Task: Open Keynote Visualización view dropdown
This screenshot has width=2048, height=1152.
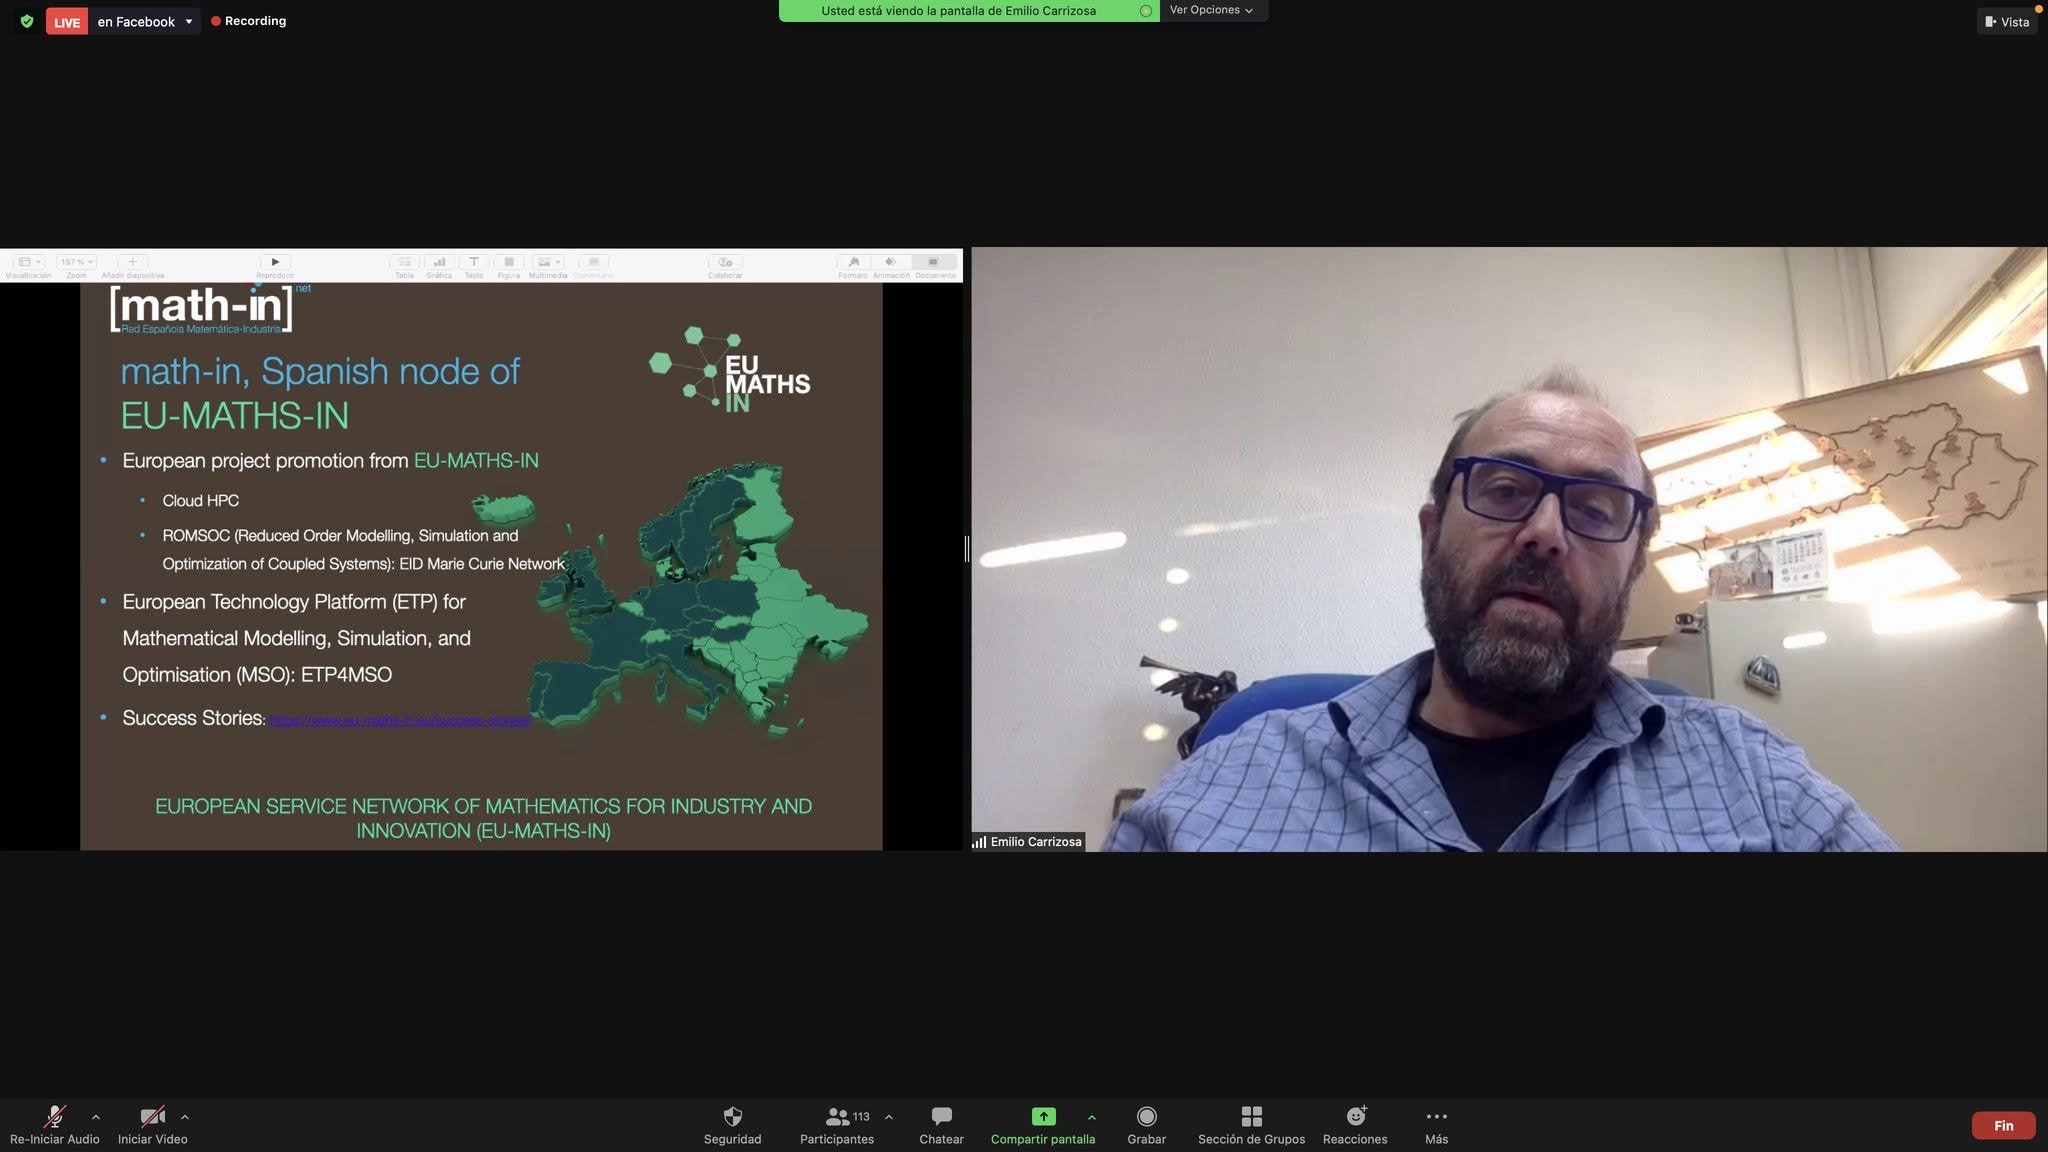Action: [x=29, y=263]
